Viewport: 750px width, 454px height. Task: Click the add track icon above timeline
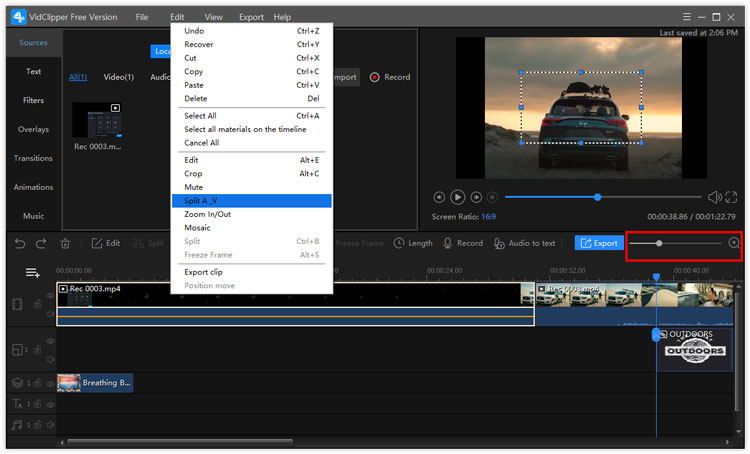(33, 273)
